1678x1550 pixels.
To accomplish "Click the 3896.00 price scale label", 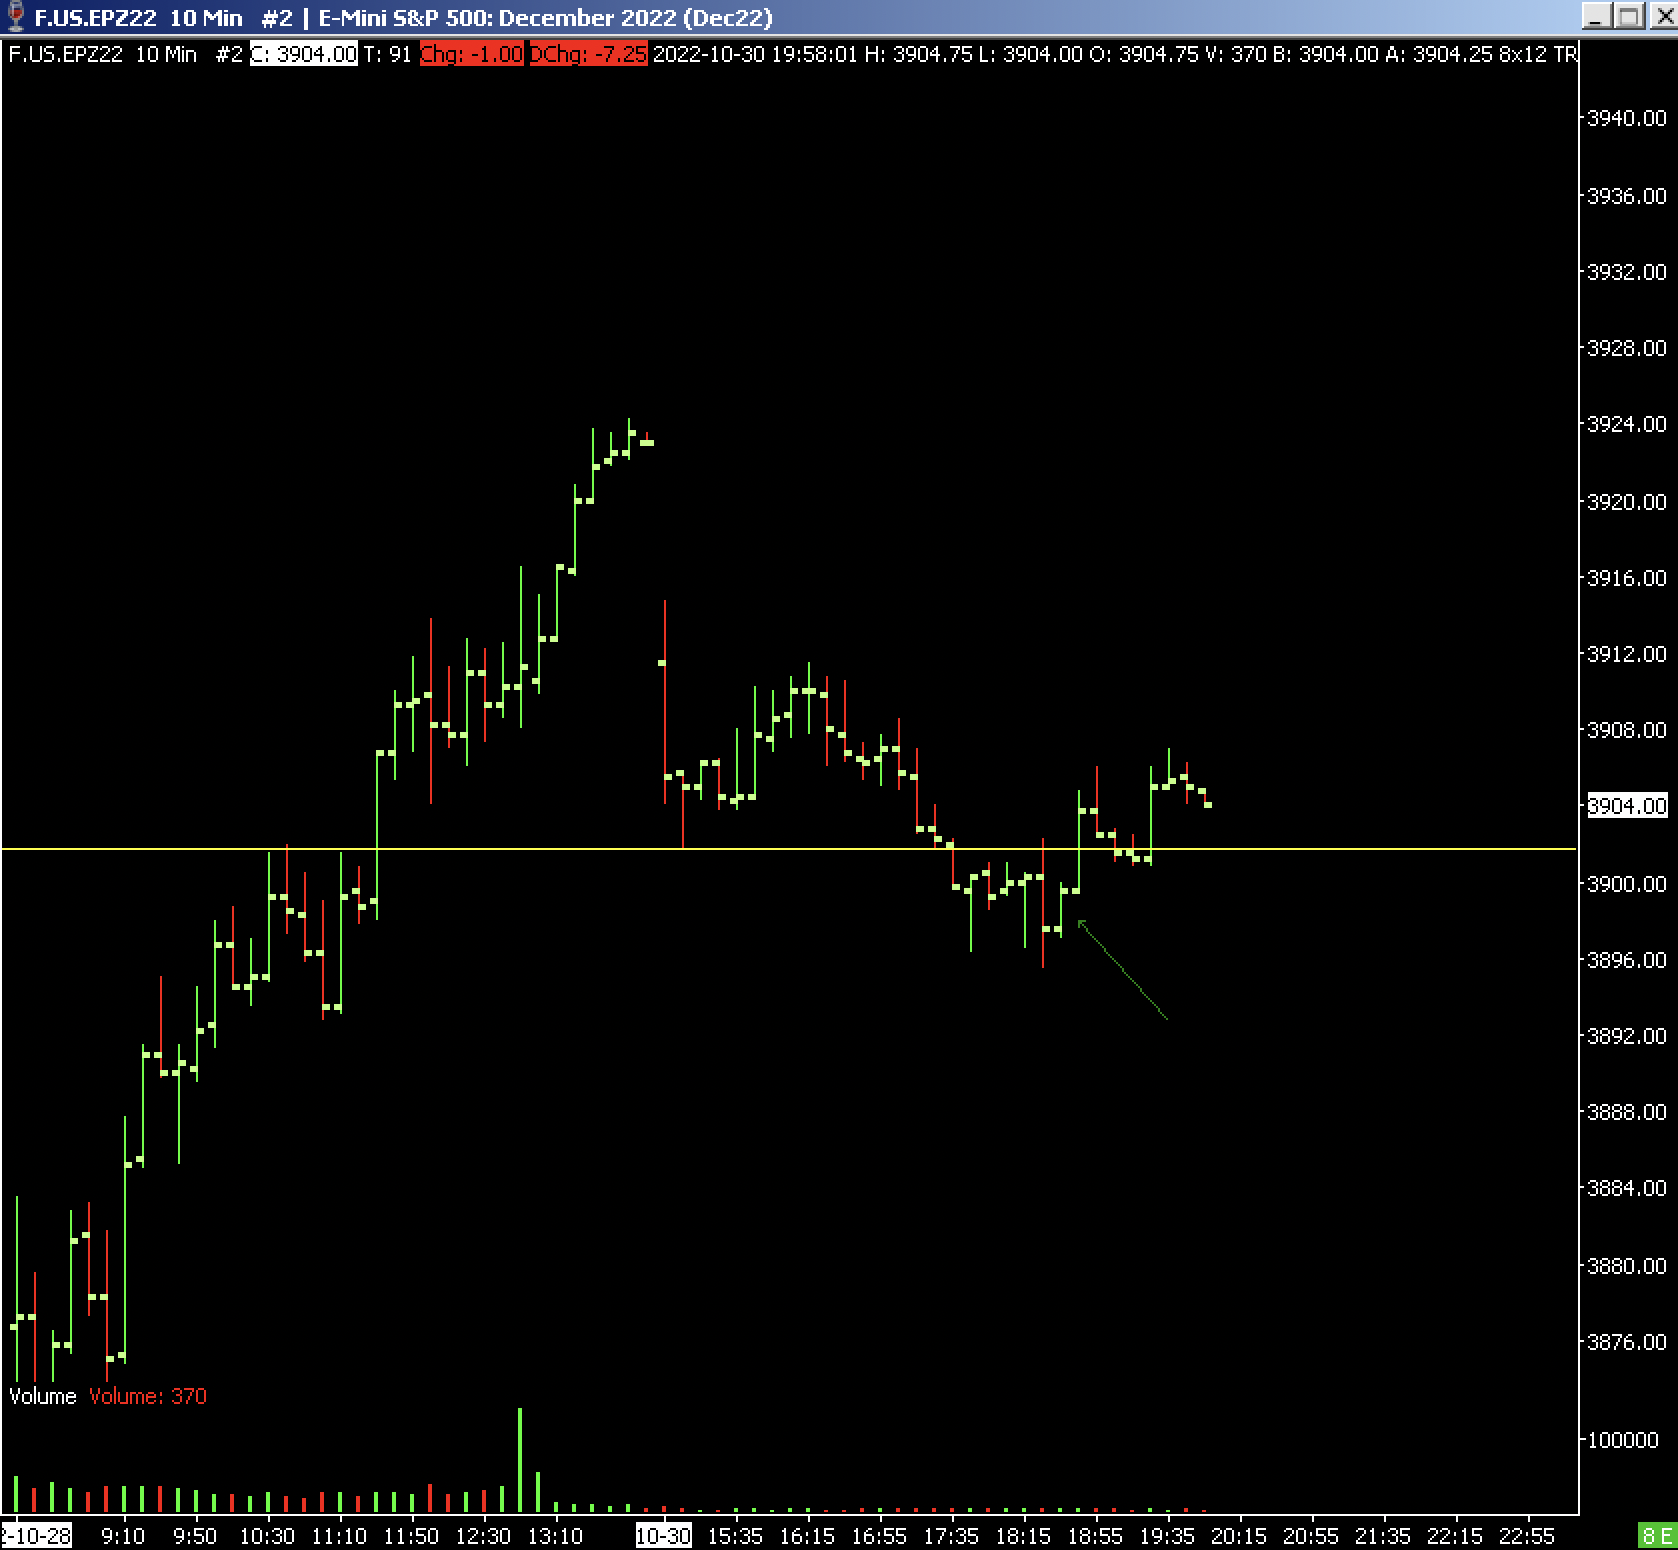I will tap(1627, 960).
